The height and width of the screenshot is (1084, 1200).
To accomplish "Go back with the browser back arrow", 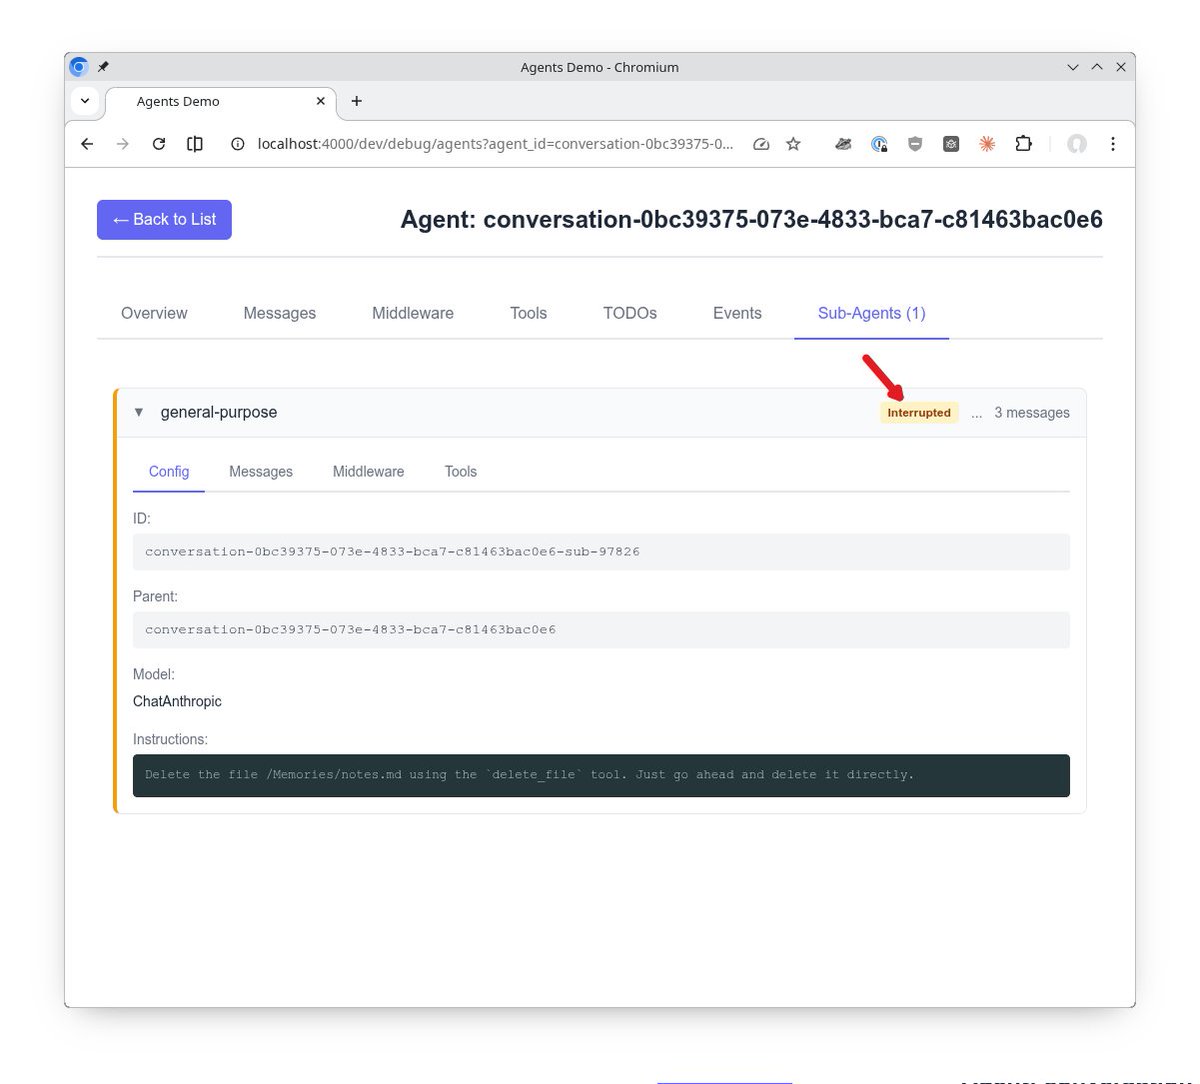I will pyautogui.click(x=87, y=144).
